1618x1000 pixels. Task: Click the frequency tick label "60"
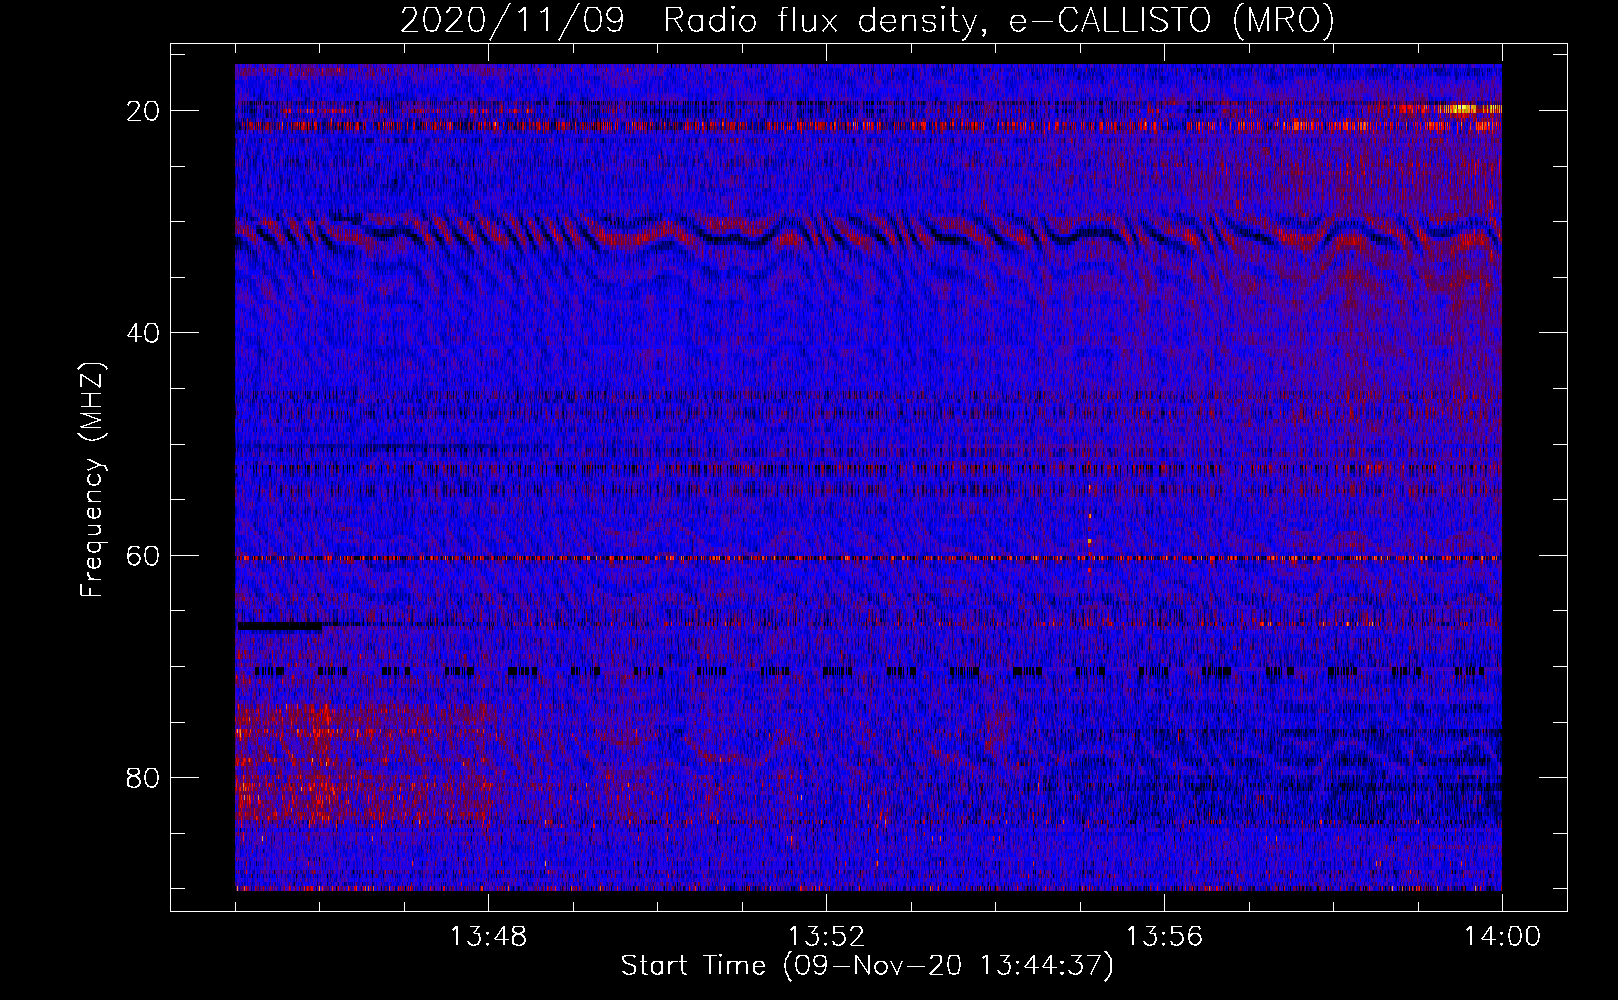145,555
